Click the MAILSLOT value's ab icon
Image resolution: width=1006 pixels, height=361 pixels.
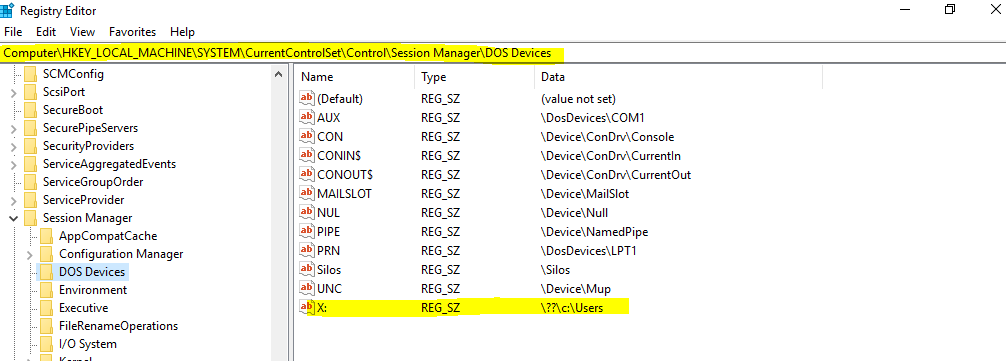(307, 194)
